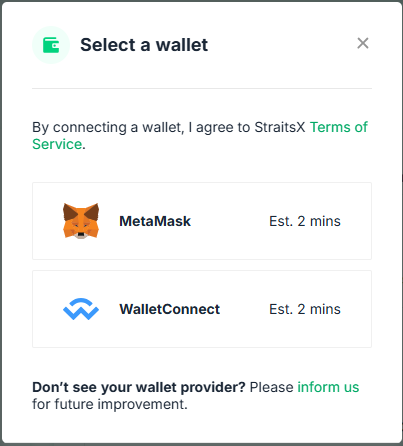403x446 pixels.
Task: Click the light green circle behind the wallet icon
Action: pos(51,45)
